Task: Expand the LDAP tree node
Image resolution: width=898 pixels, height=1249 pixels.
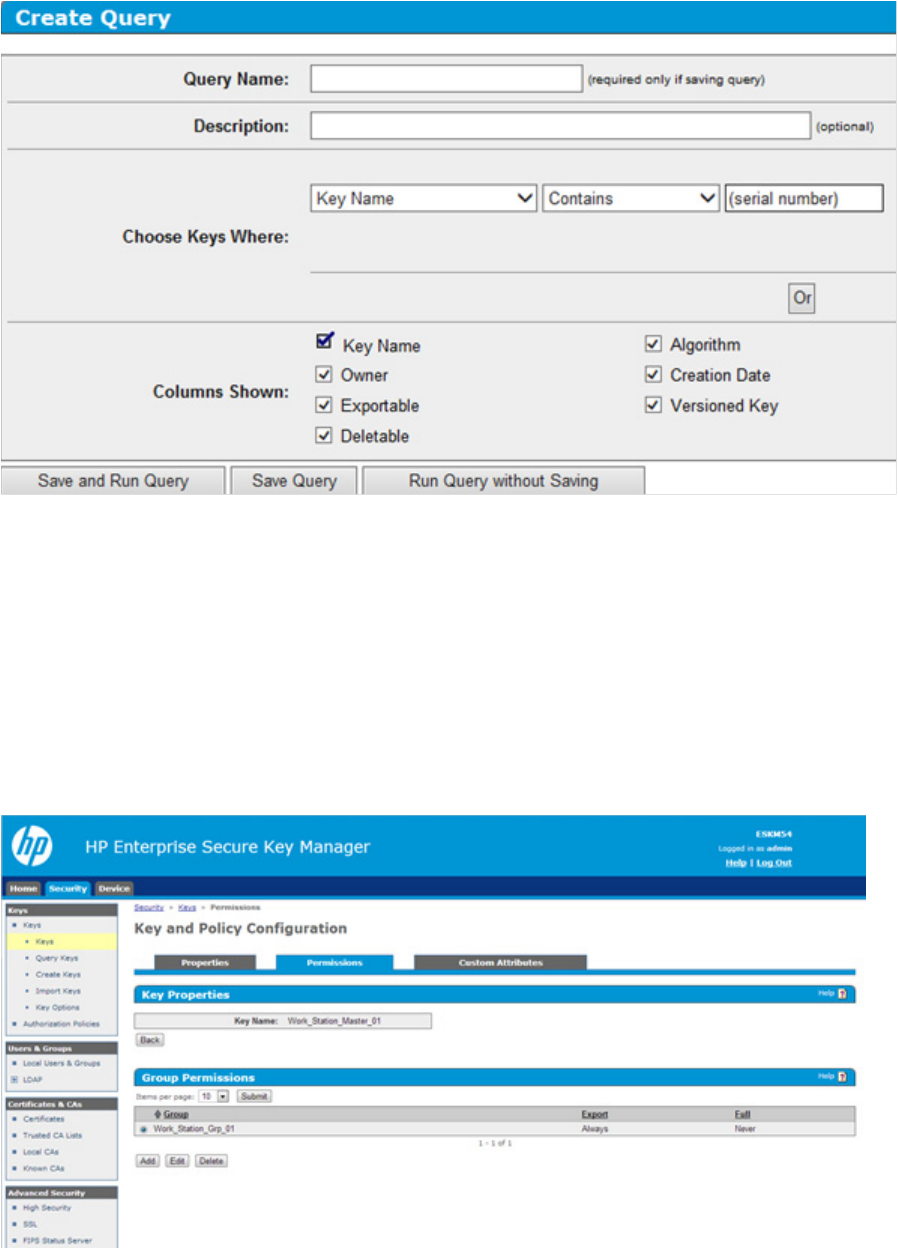Action: click(13, 1080)
